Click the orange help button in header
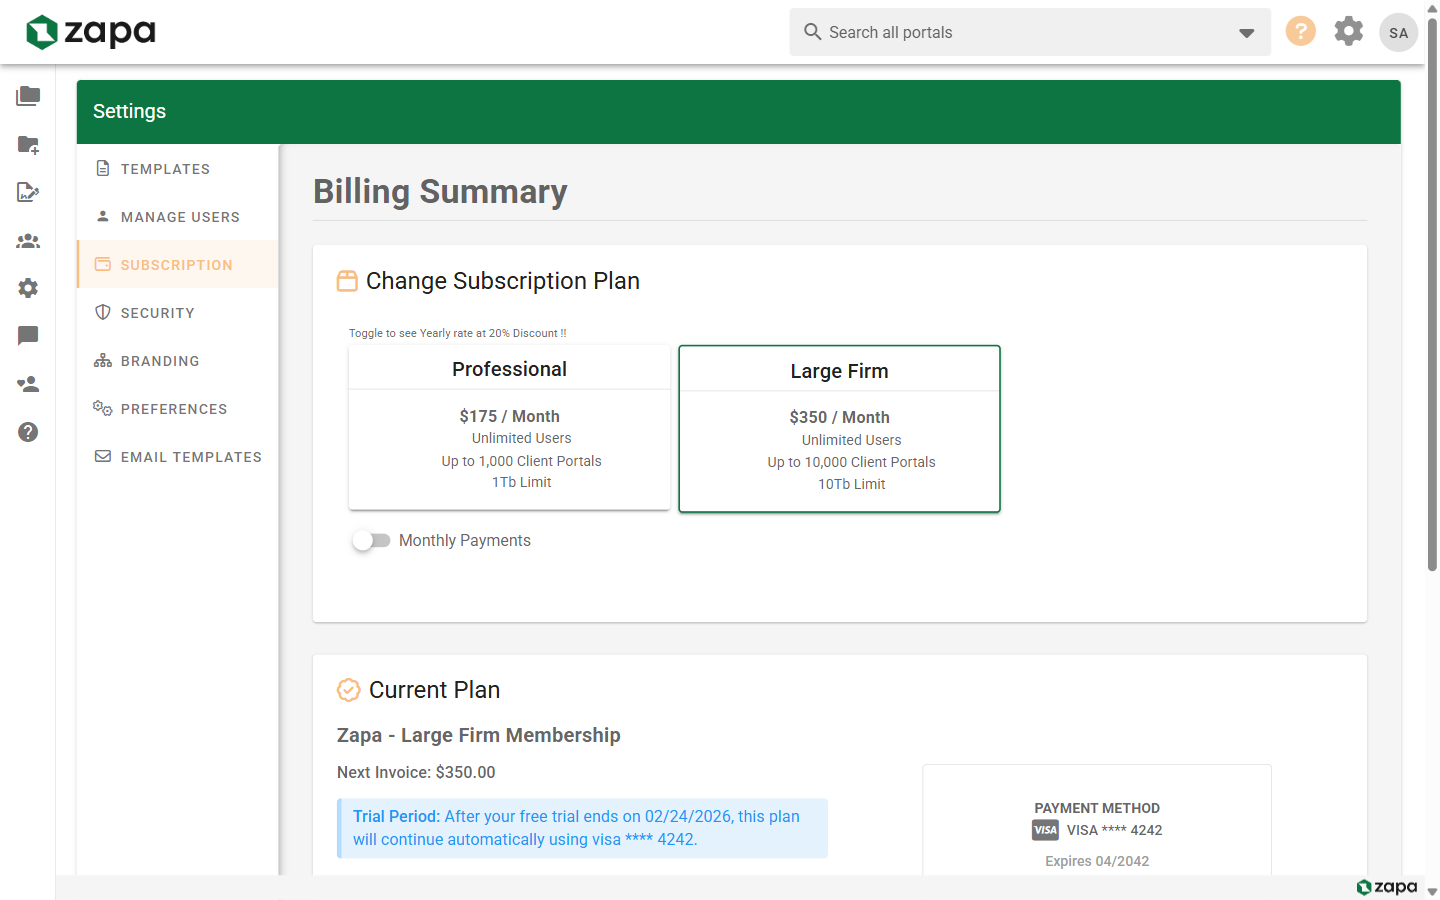 [x=1300, y=31]
